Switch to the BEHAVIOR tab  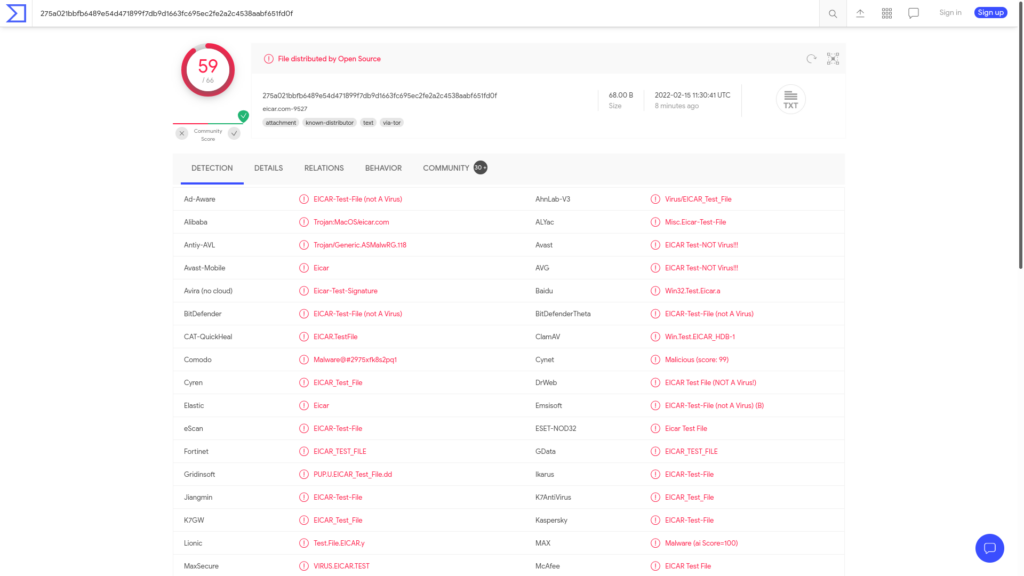pos(383,168)
